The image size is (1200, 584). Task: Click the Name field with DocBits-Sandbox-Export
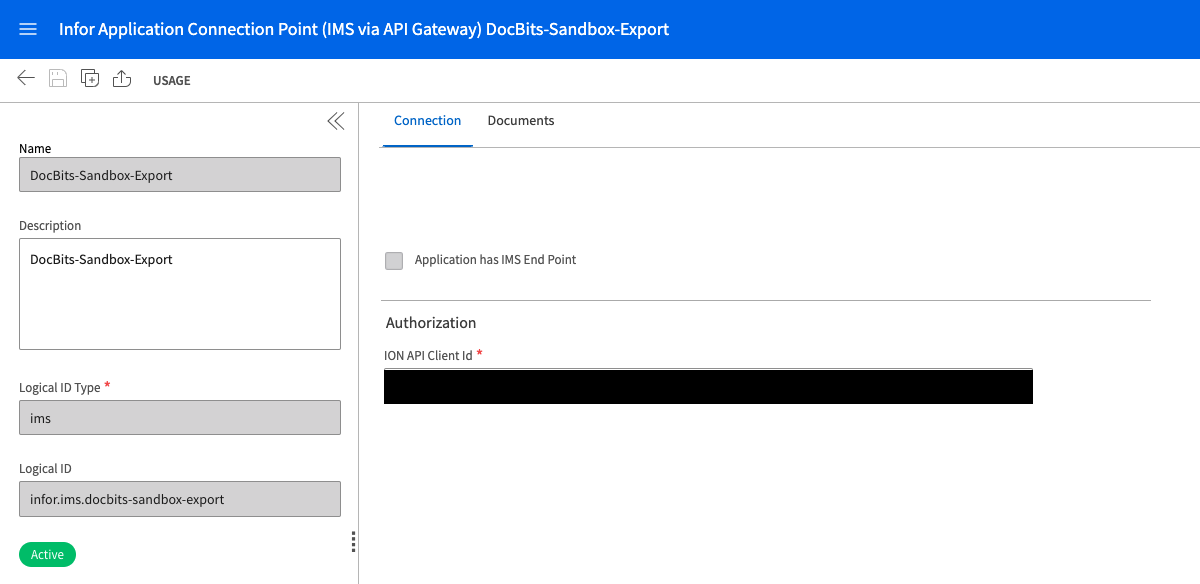click(x=180, y=175)
